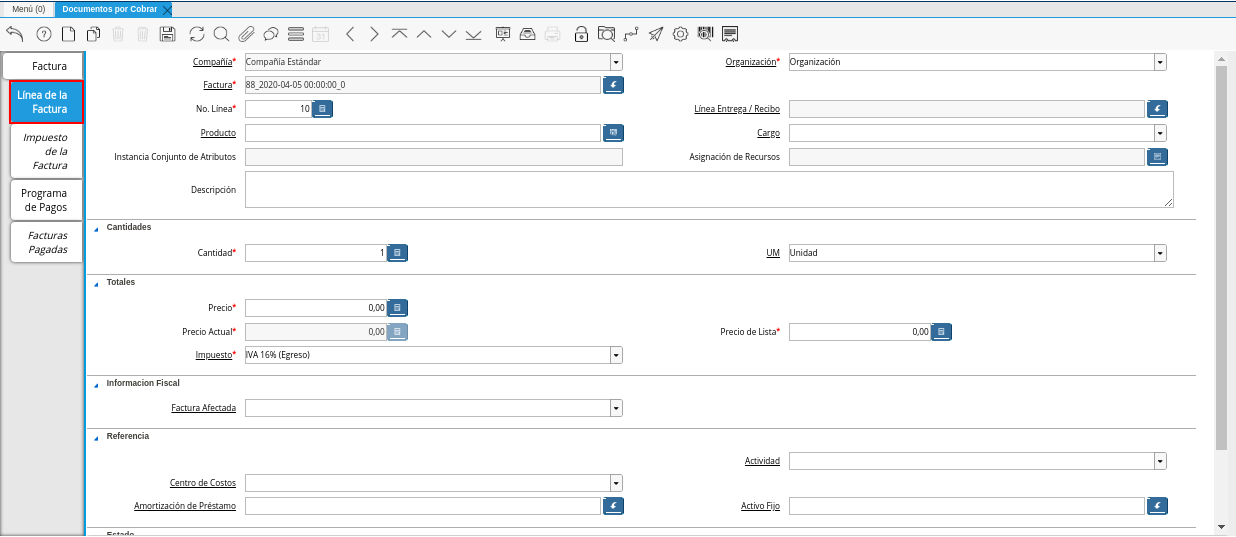
Task: Collapse the Cantidades section
Action: click(97, 228)
